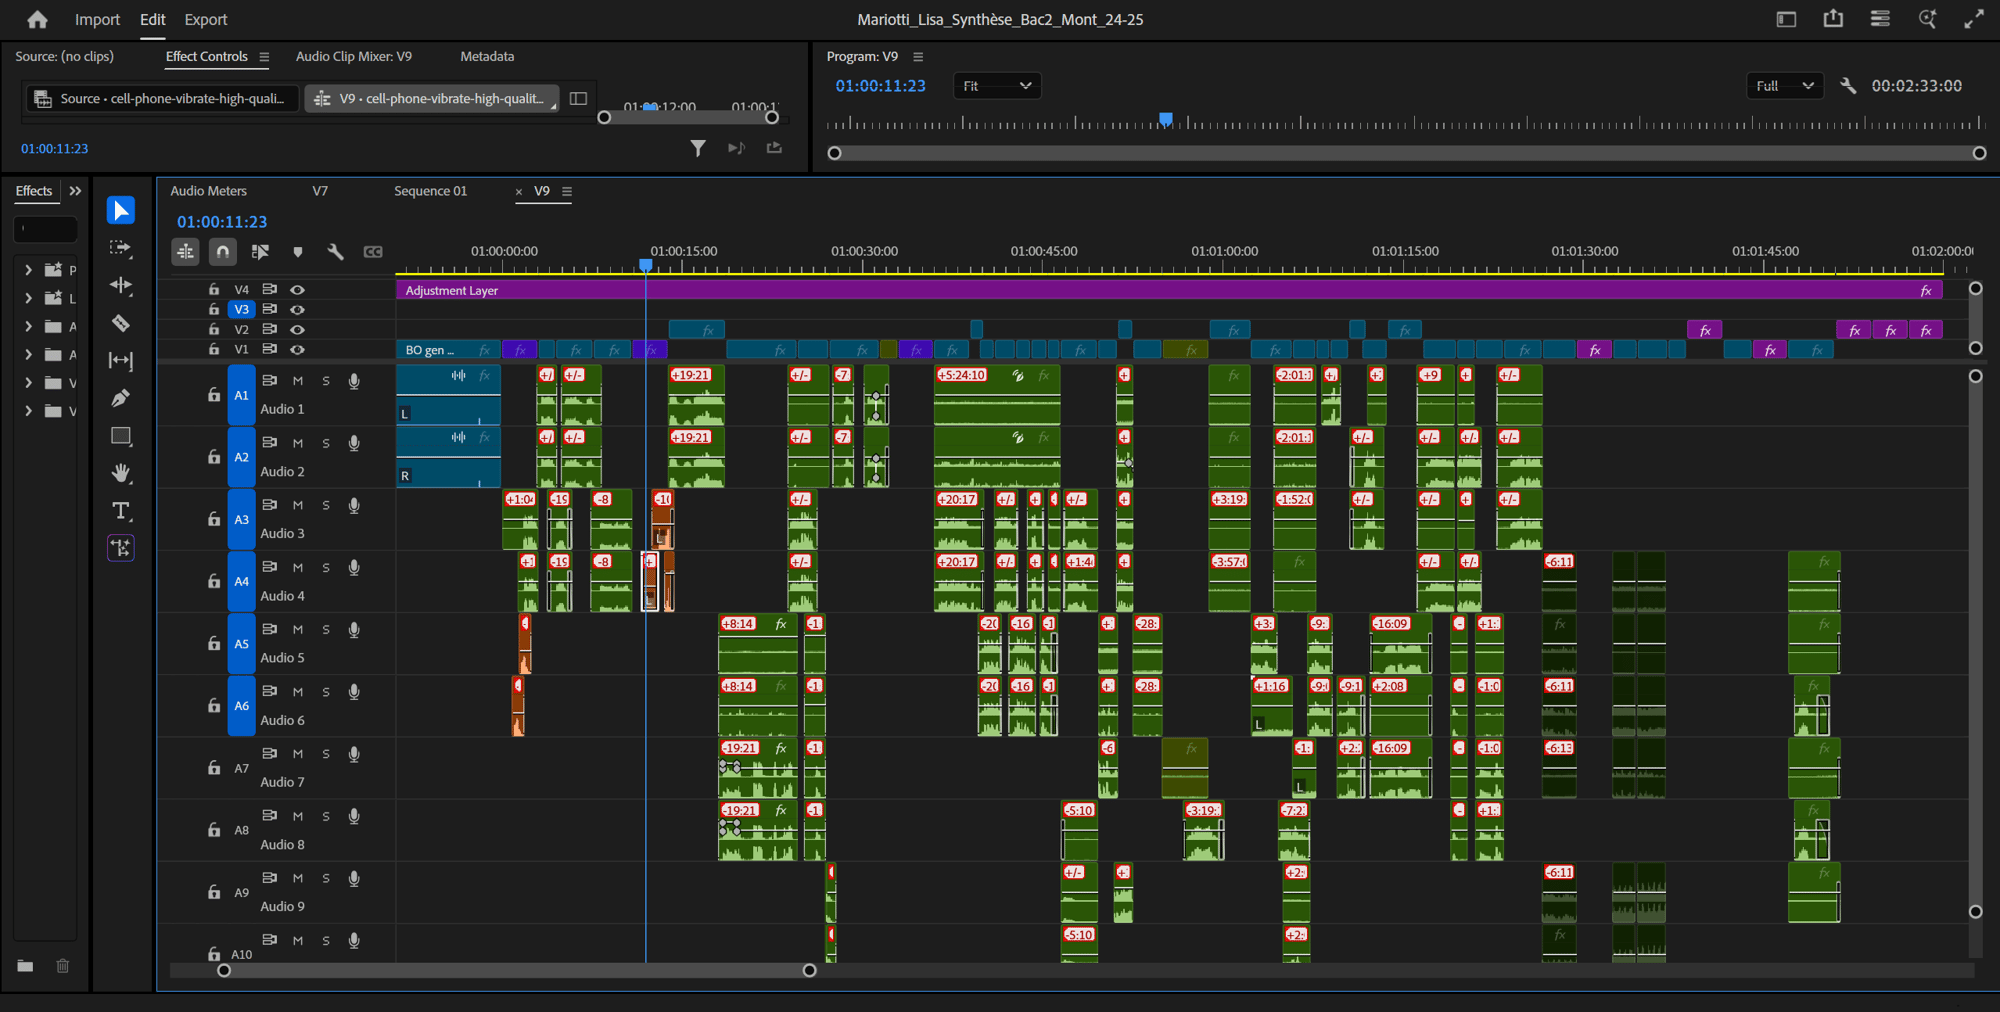Toggle insert sequences as nests button
This screenshot has height=1012, width=2000.
click(x=186, y=252)
